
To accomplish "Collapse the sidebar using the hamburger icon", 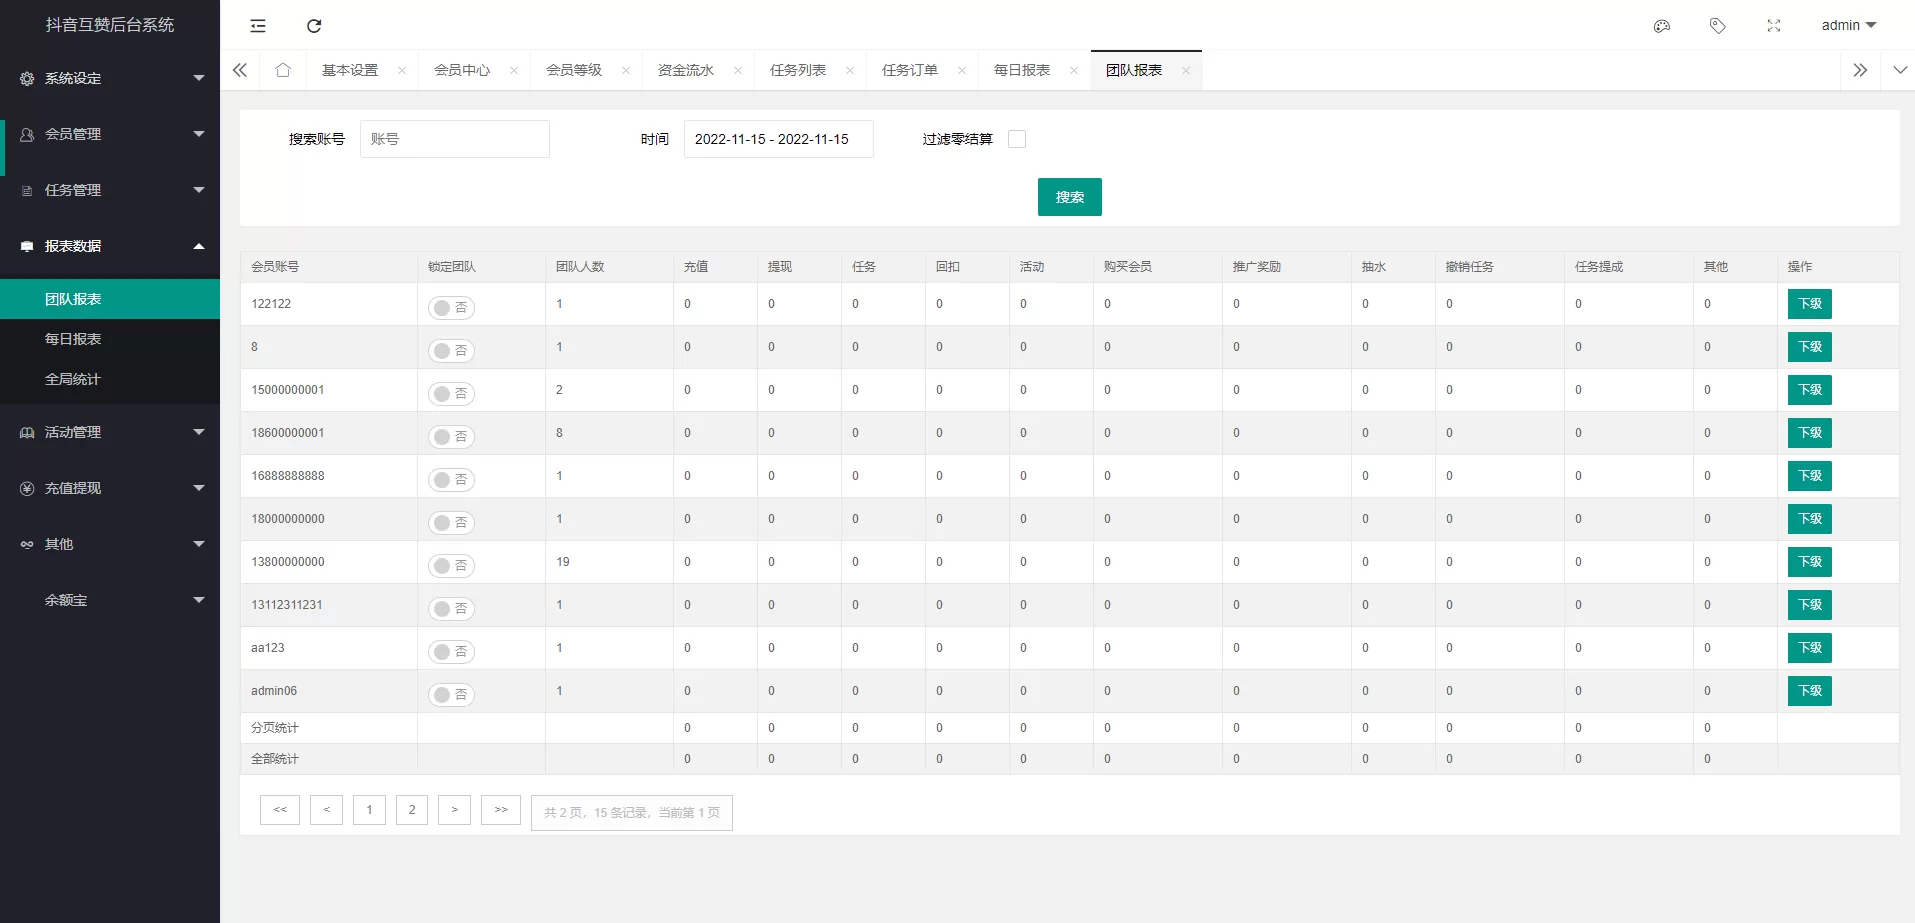I will coord(257,25).
